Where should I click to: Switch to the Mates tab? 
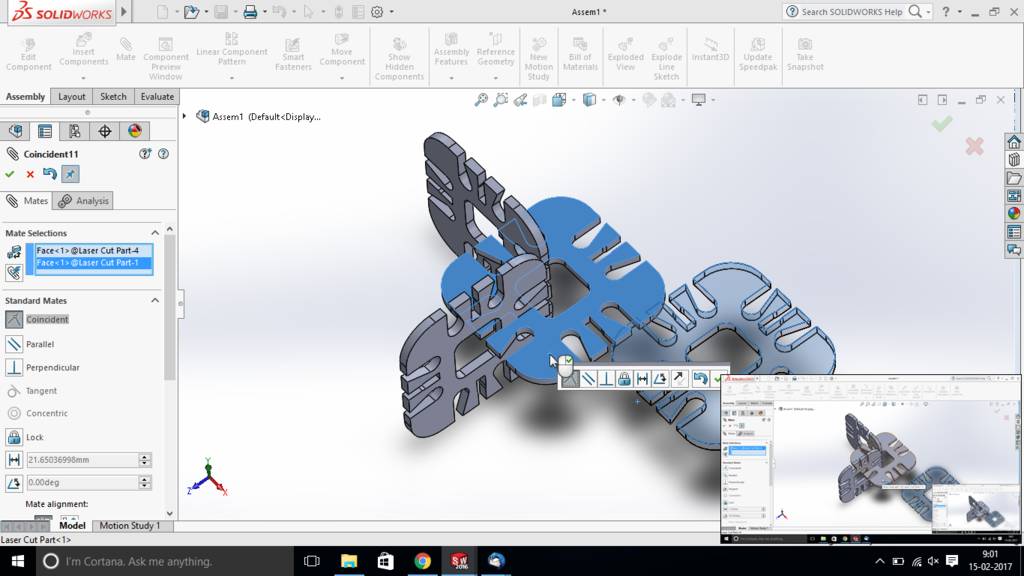[27, 200]
